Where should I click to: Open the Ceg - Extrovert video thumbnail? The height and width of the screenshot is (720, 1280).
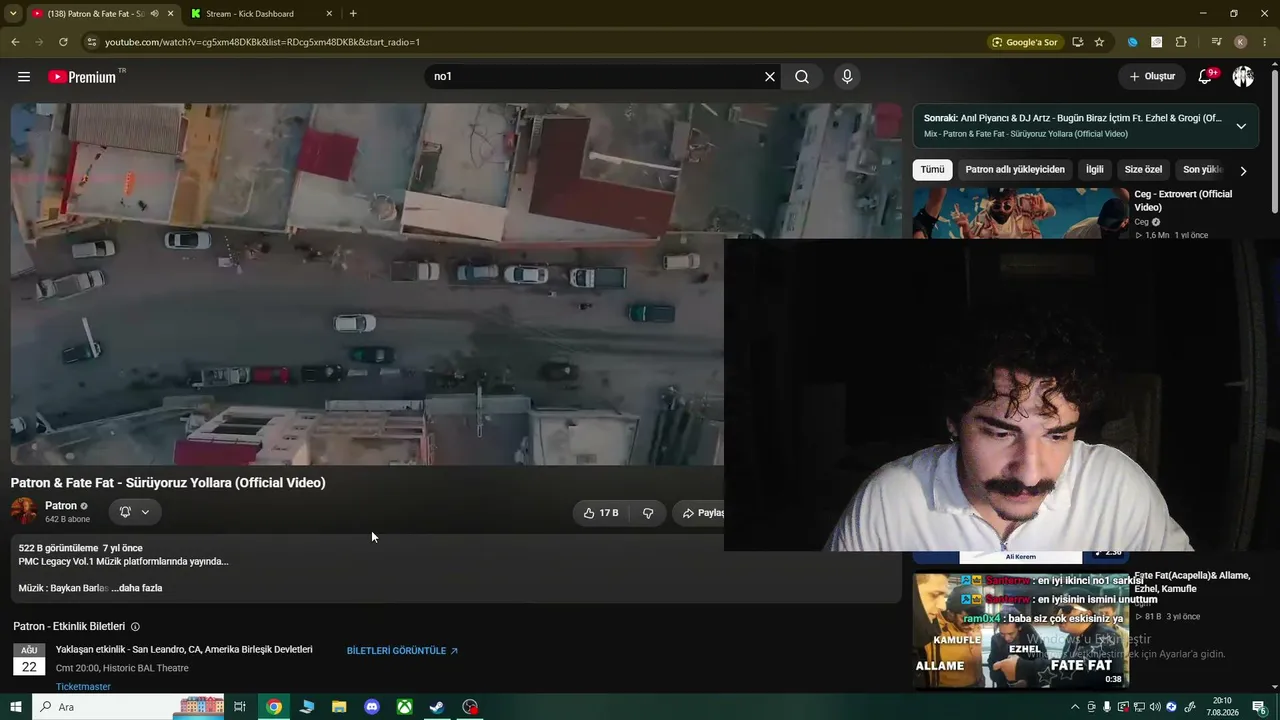pos(1021,213)
